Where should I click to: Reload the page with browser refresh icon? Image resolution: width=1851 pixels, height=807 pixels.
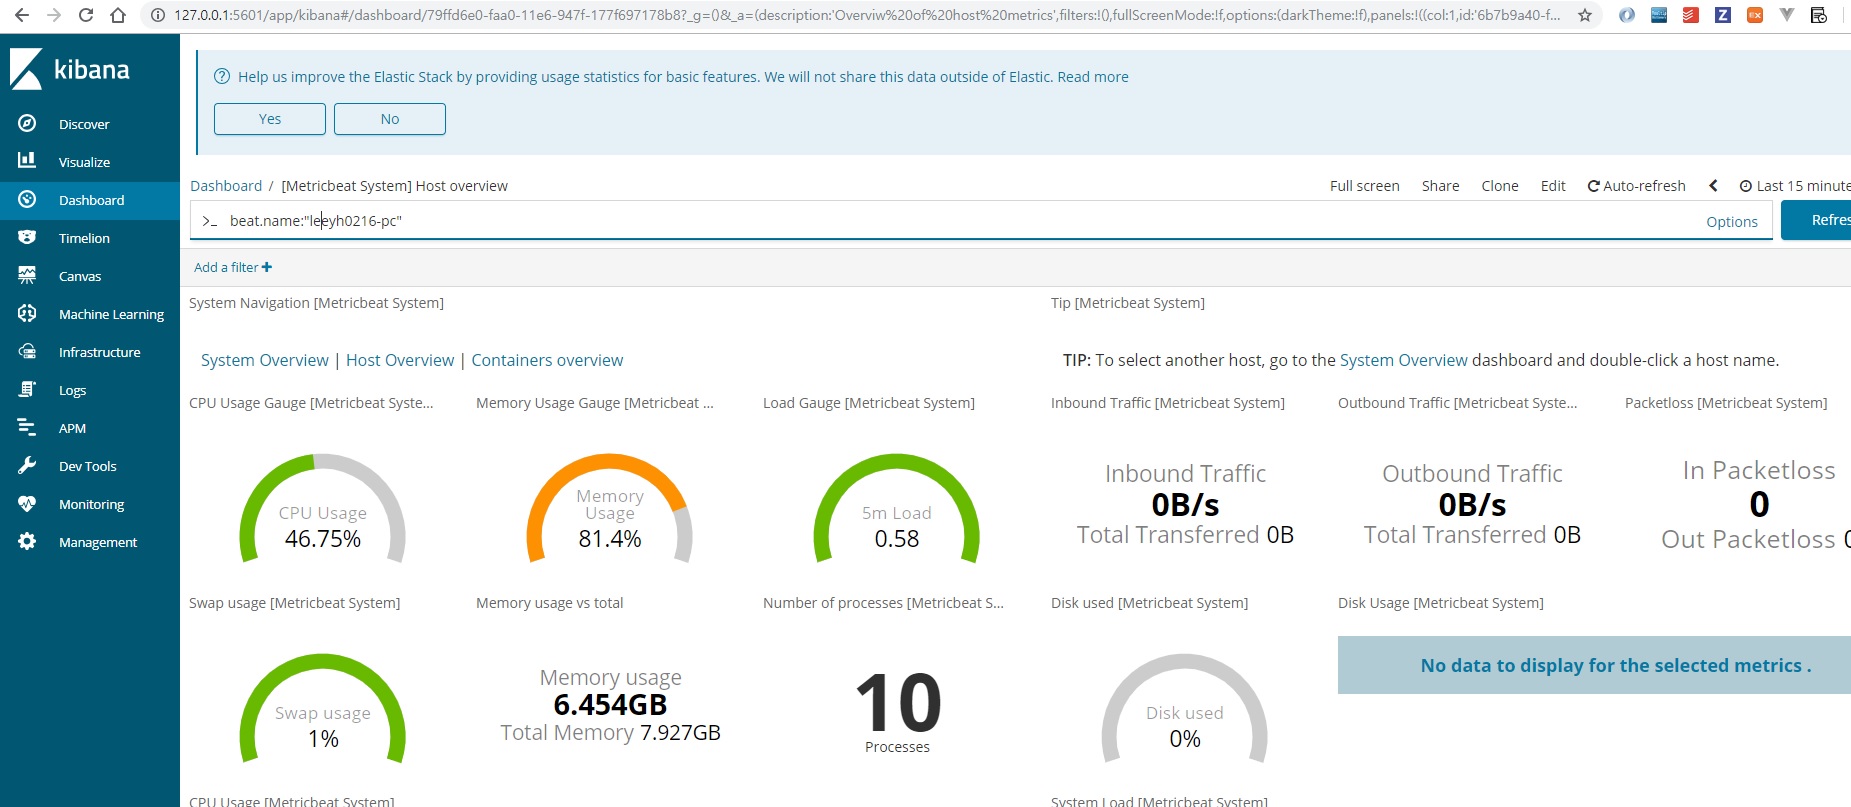[x=86, y=15]
